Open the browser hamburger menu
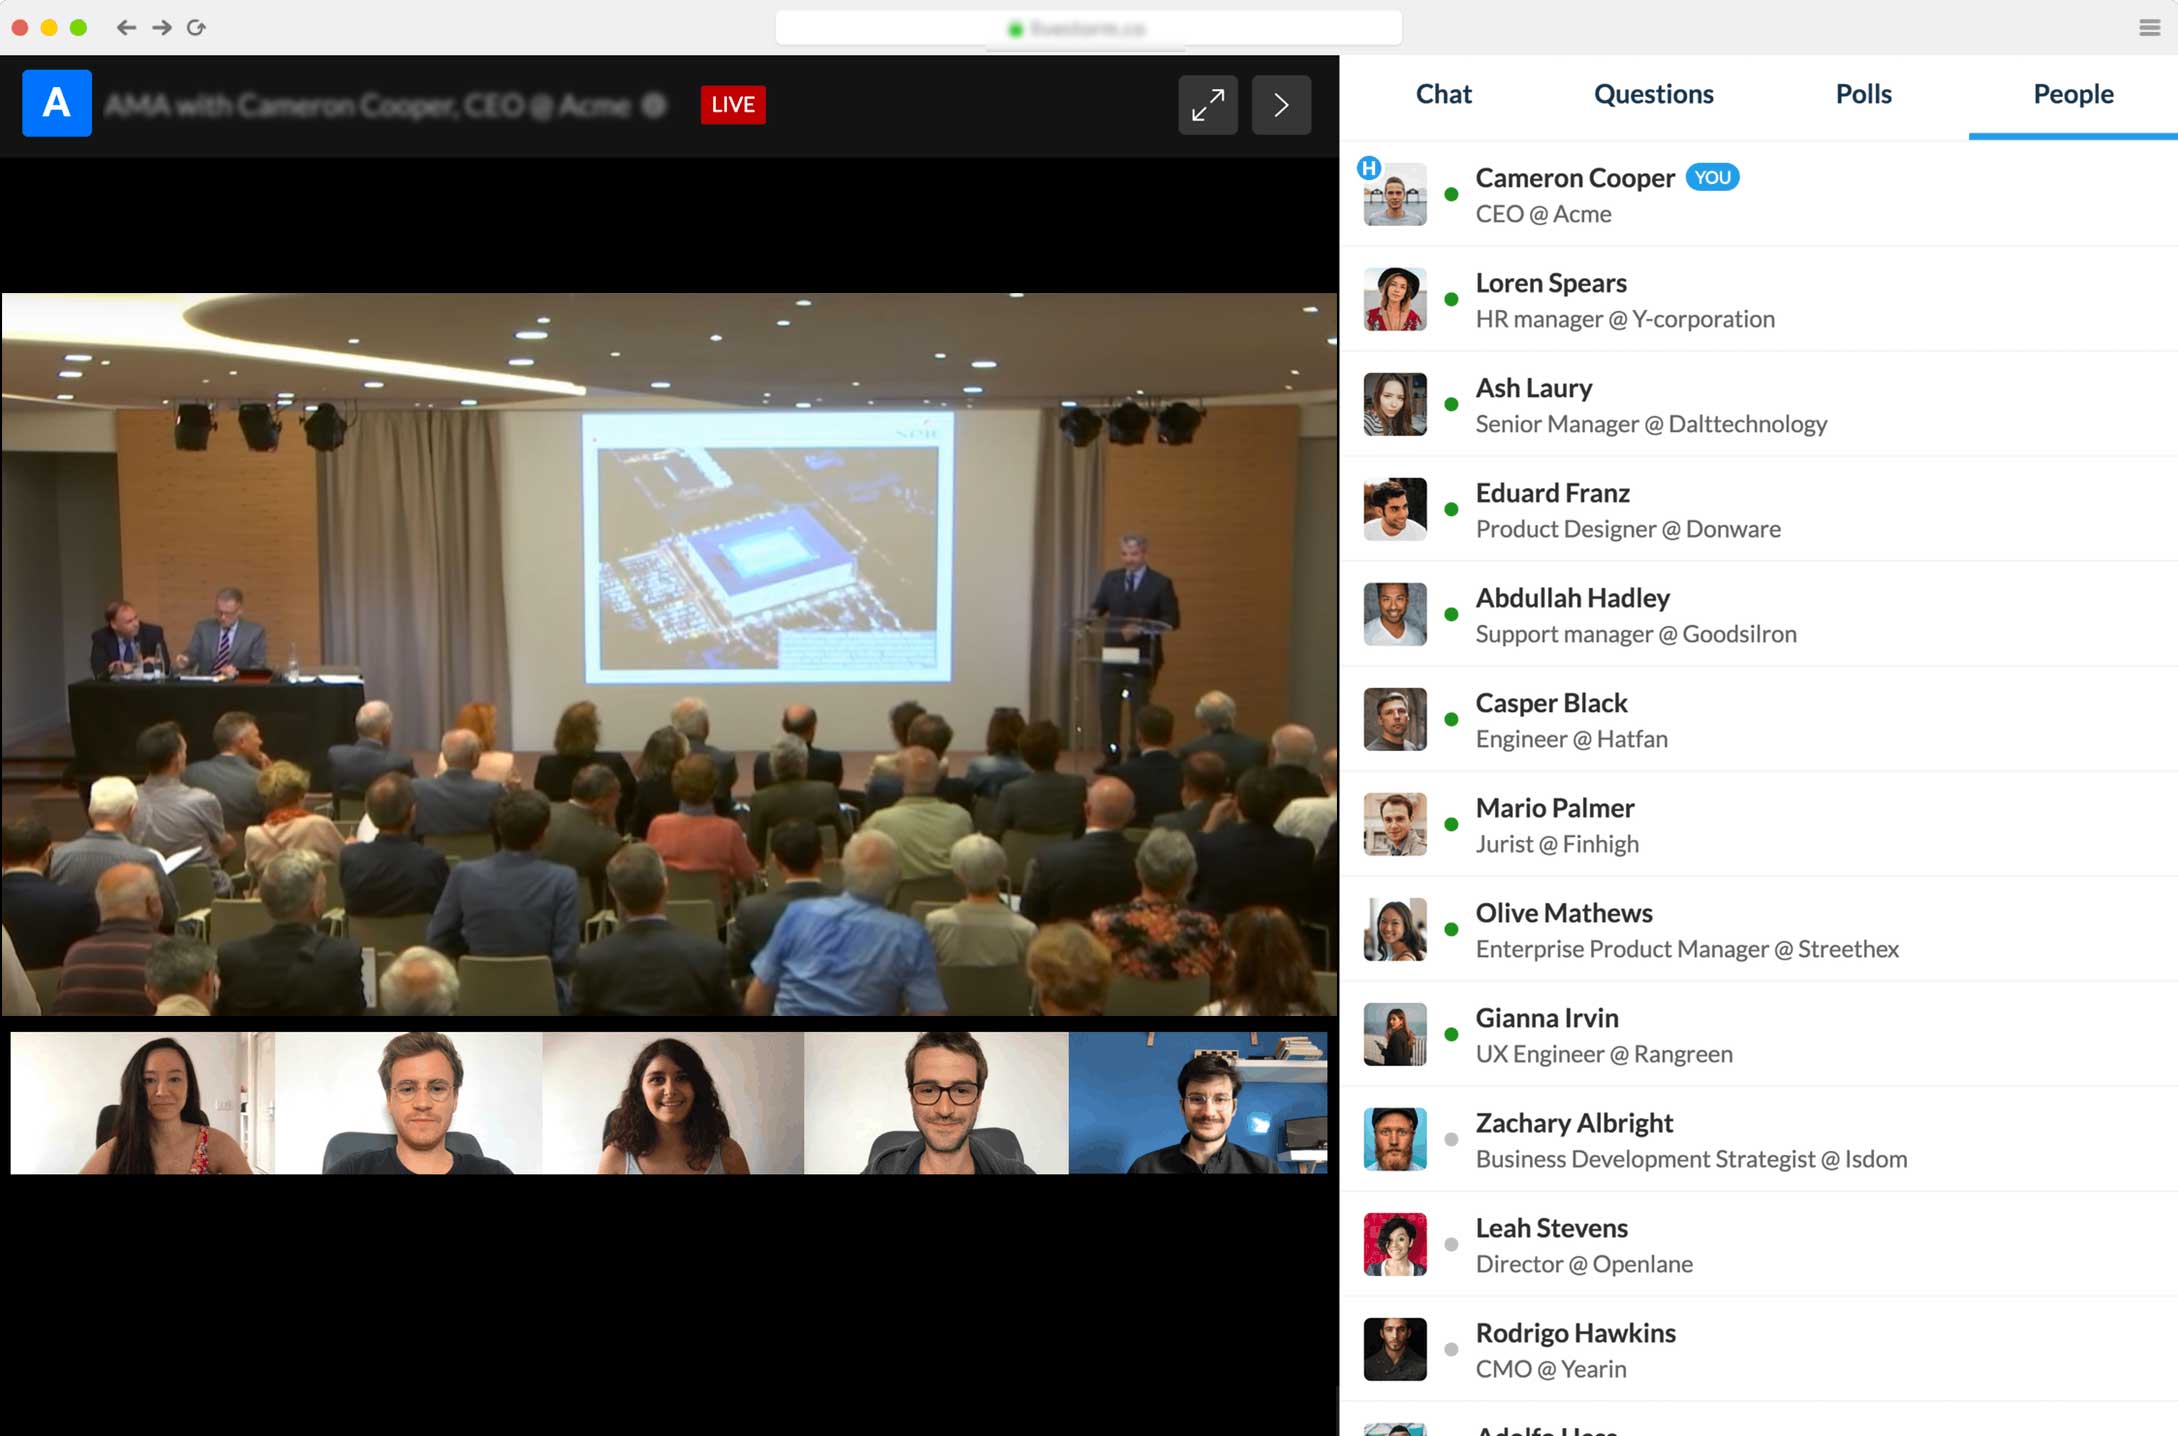 pyautogui.click(x=2149, y=28)
